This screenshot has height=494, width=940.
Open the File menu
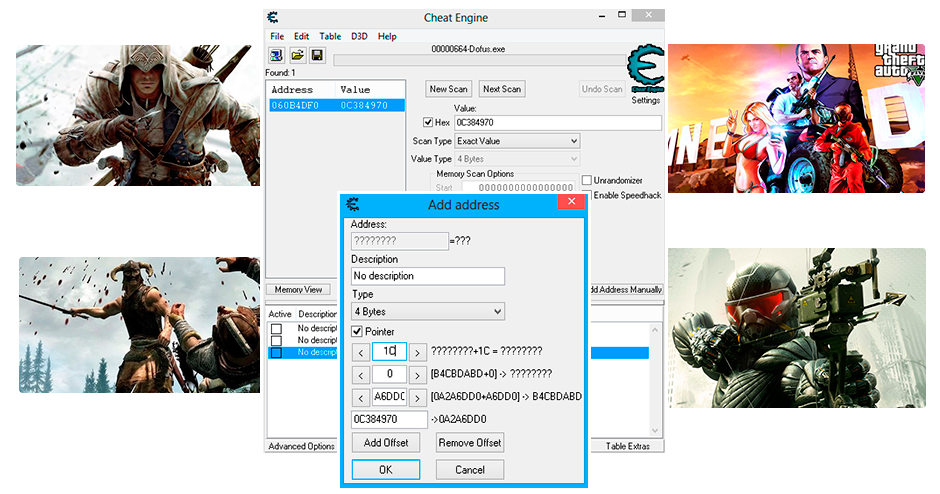point(277,37)
